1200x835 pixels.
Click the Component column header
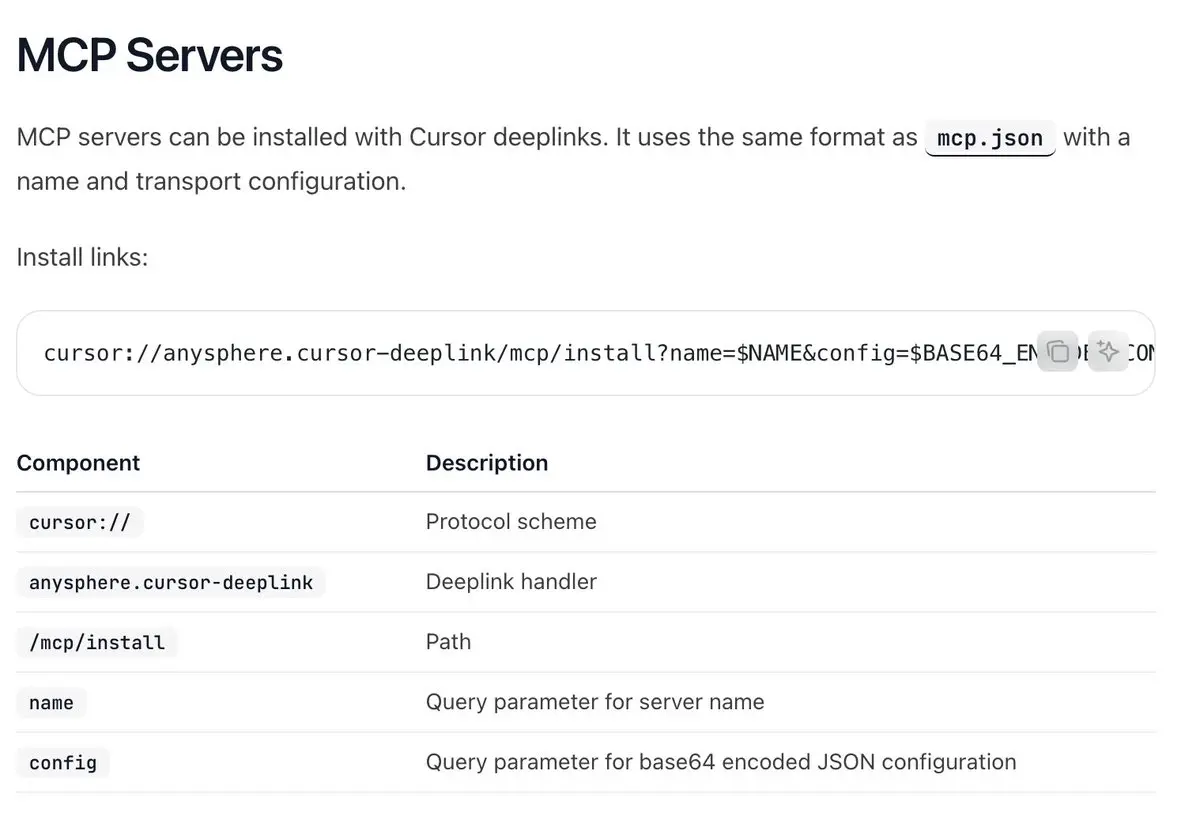(78, 463)
